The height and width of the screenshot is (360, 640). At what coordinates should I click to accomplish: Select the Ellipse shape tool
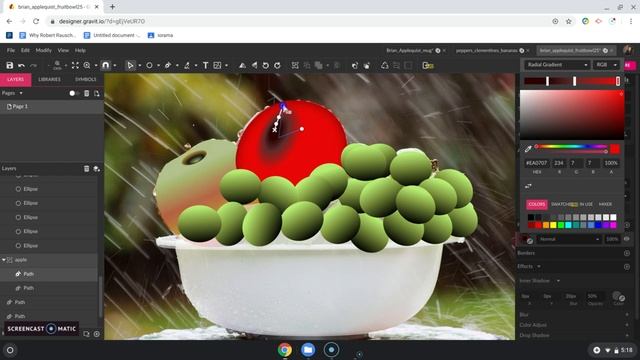coord(149,65)
